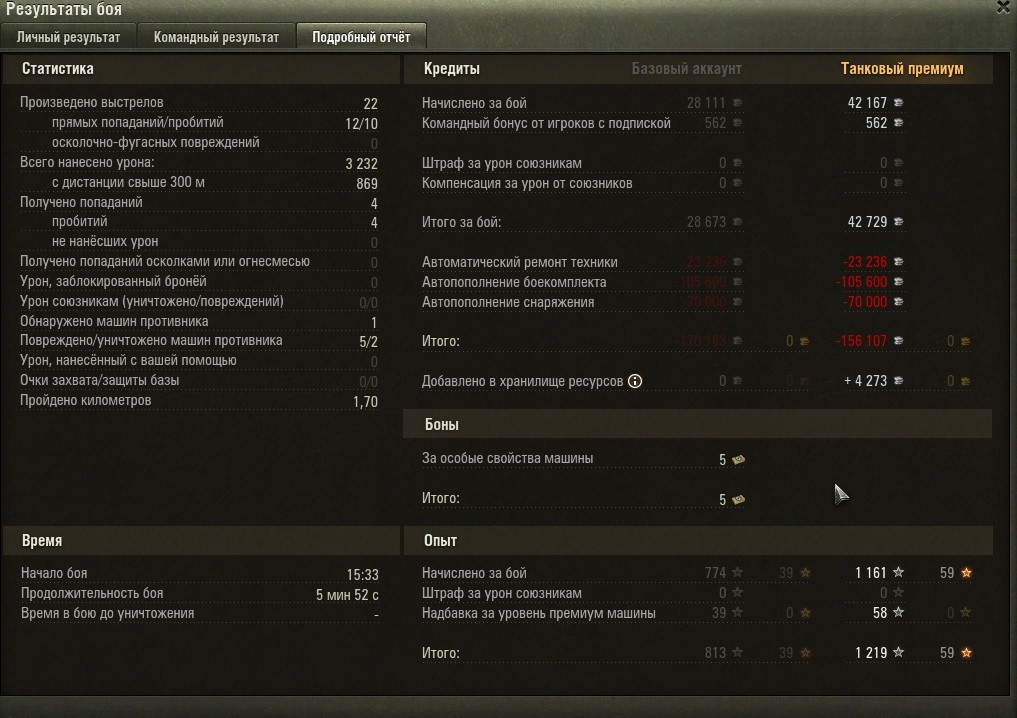Open the Личный результат tab

coord(69,37)
